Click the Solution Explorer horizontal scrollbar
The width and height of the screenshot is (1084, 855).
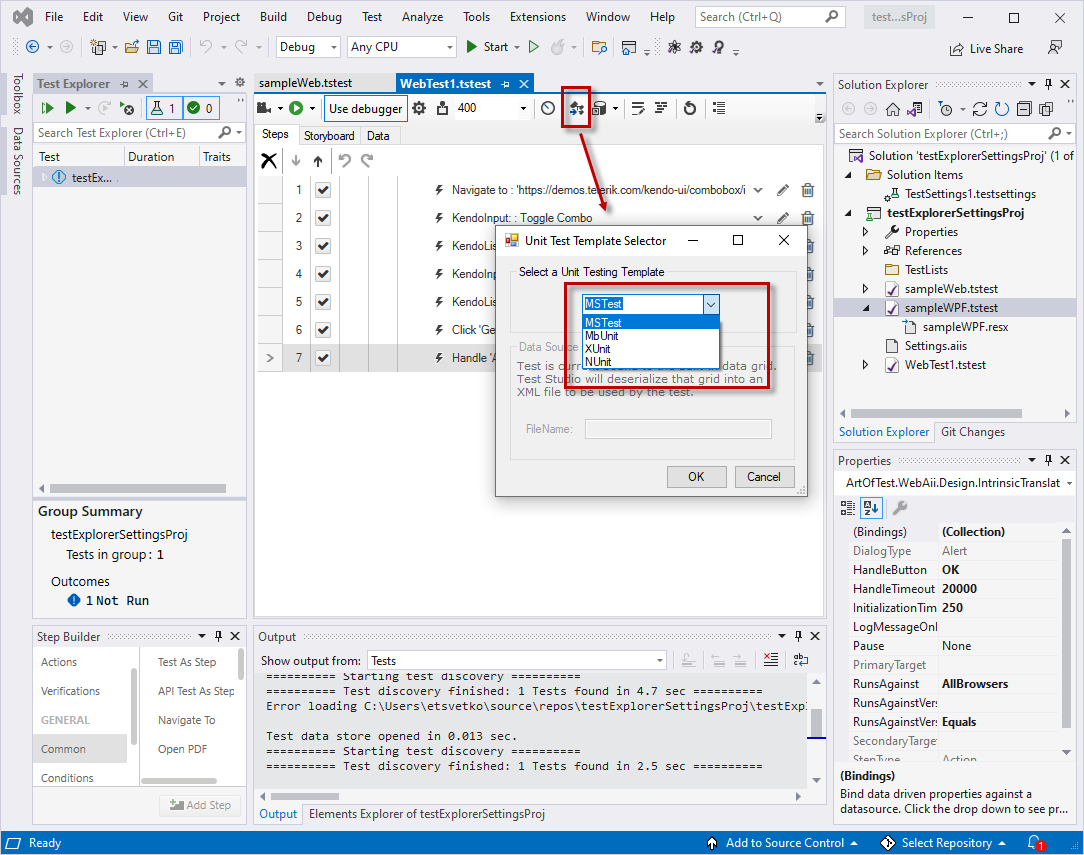point(936,413)
